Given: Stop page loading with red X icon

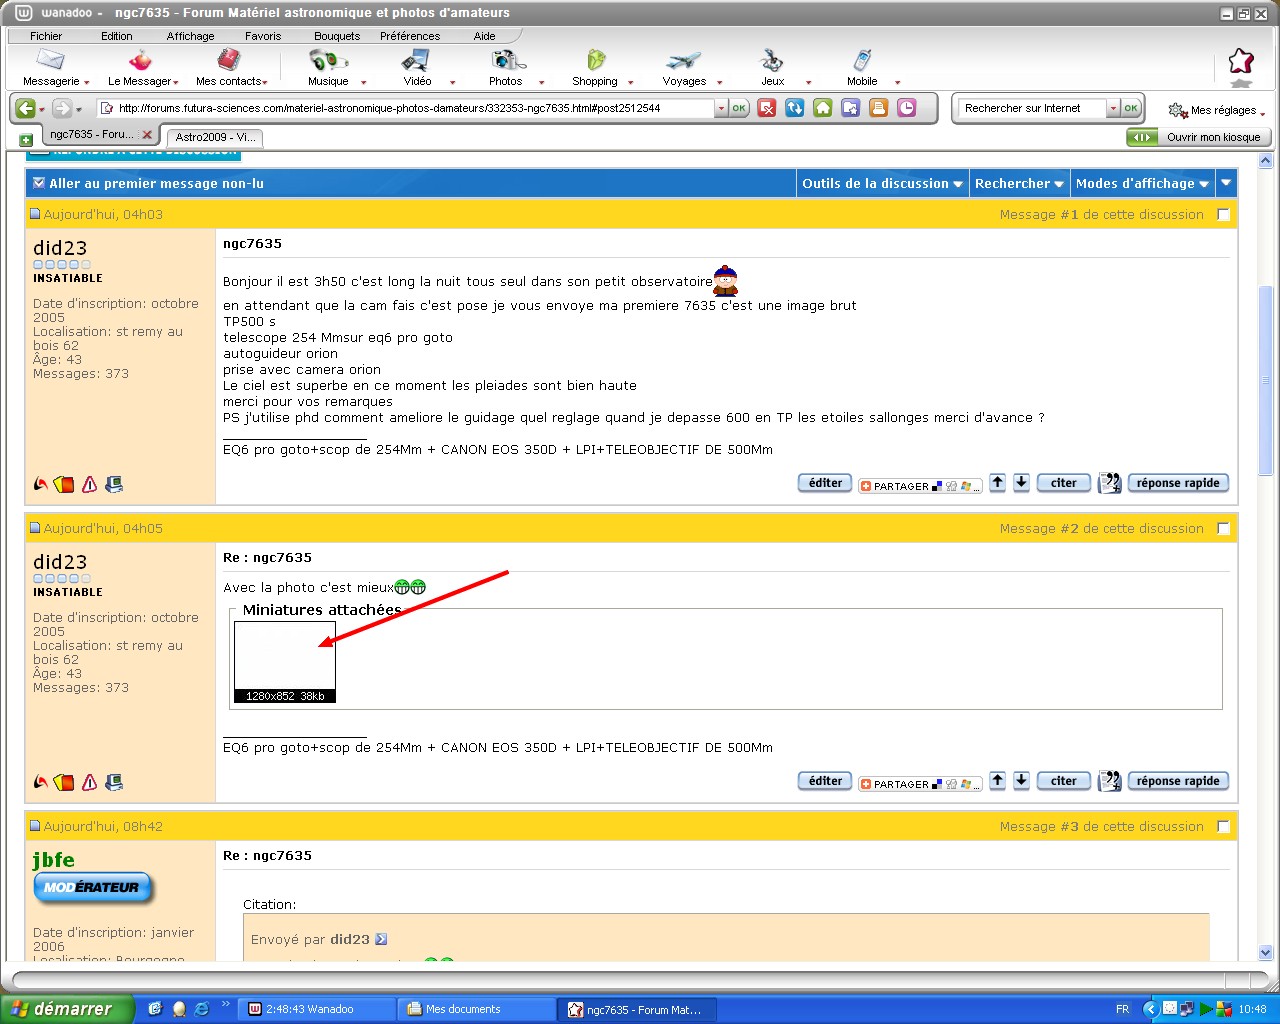Looking at the screenshot, I should tap(767, 108).
